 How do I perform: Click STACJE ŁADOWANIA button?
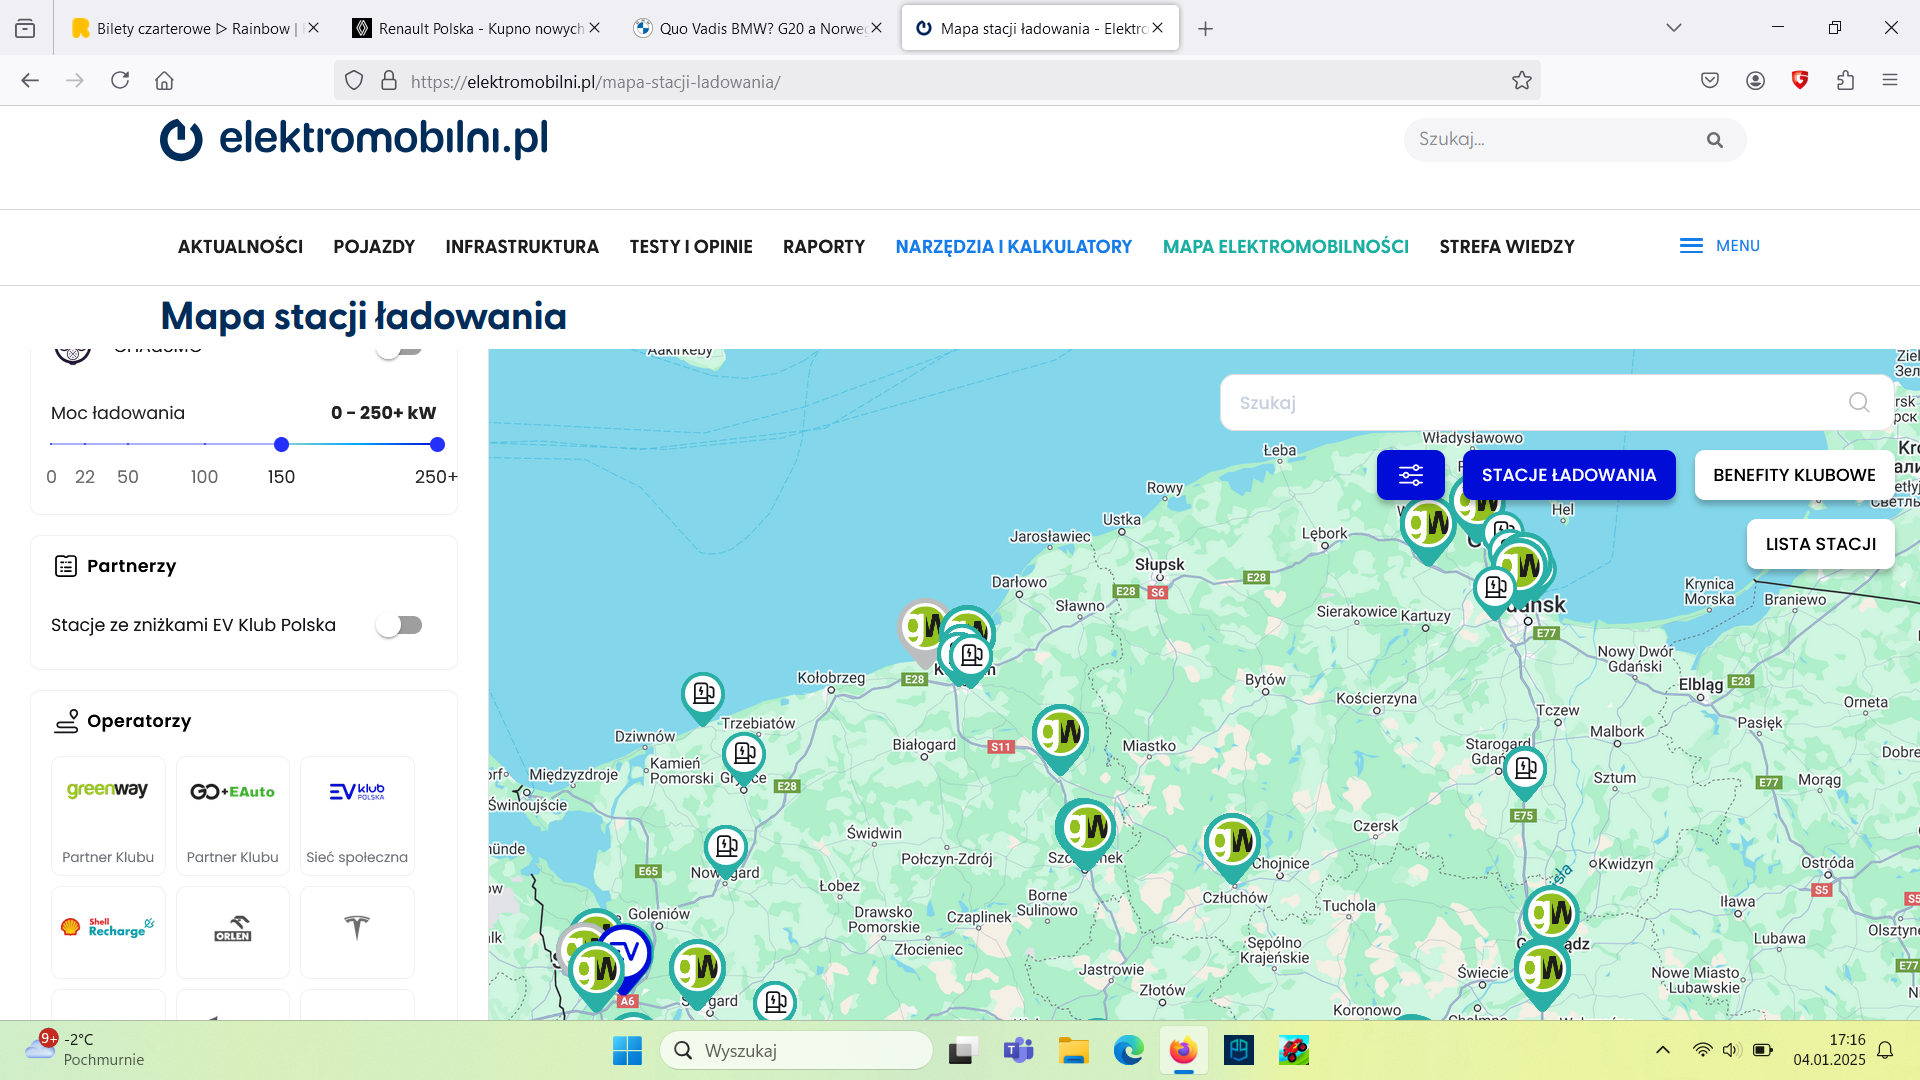(x=1569, y=475)
